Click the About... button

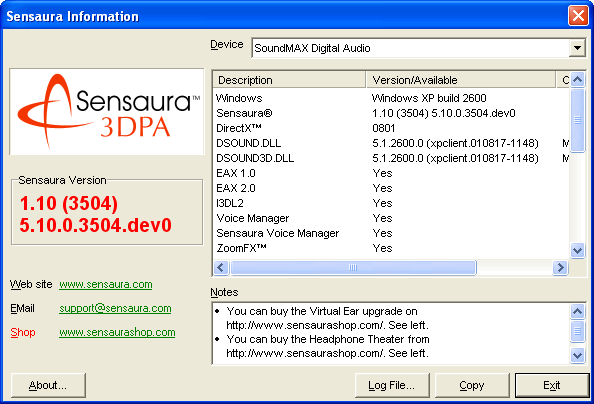tap(48, 385)
